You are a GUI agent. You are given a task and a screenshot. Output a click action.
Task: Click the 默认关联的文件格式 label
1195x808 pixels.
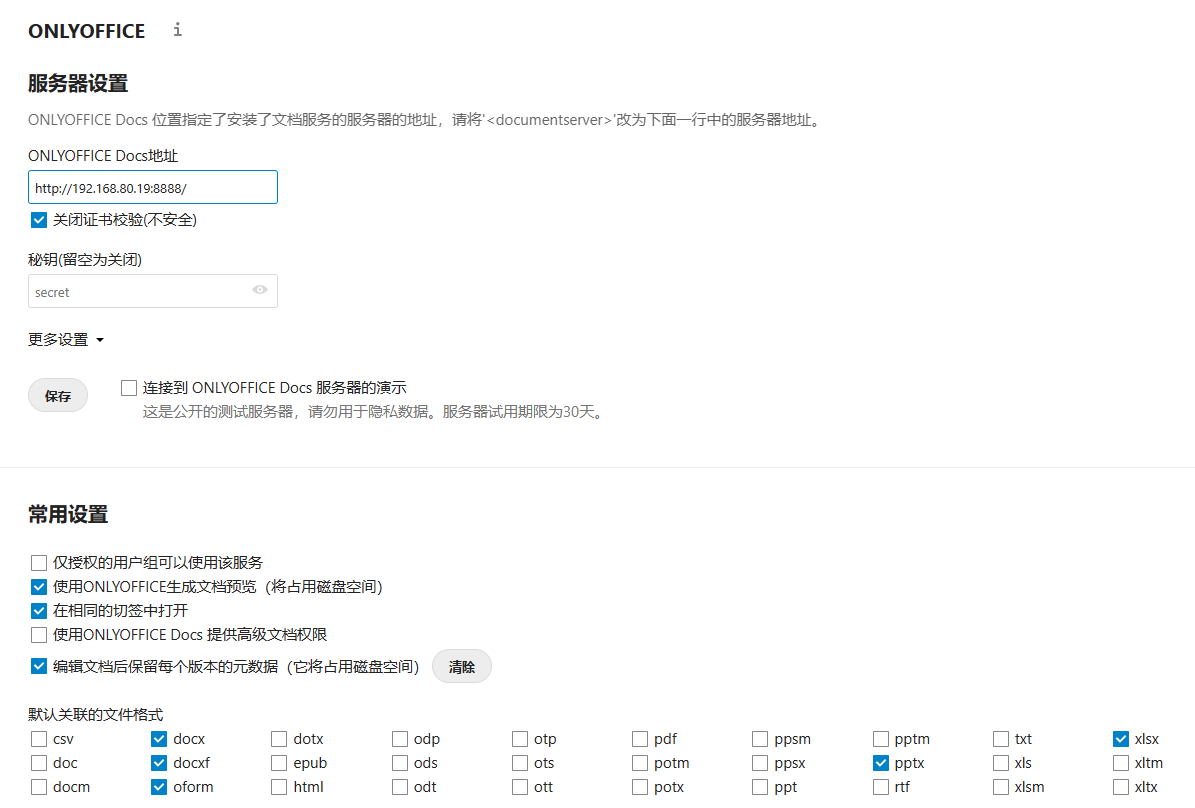click(x=95, y=715)
